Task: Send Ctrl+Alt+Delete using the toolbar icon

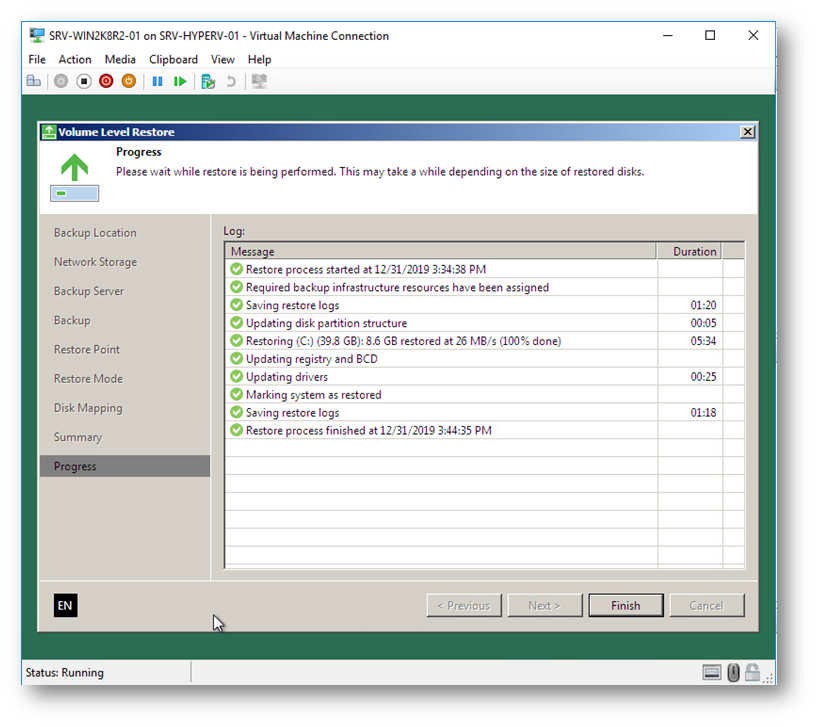Action: 34,81
